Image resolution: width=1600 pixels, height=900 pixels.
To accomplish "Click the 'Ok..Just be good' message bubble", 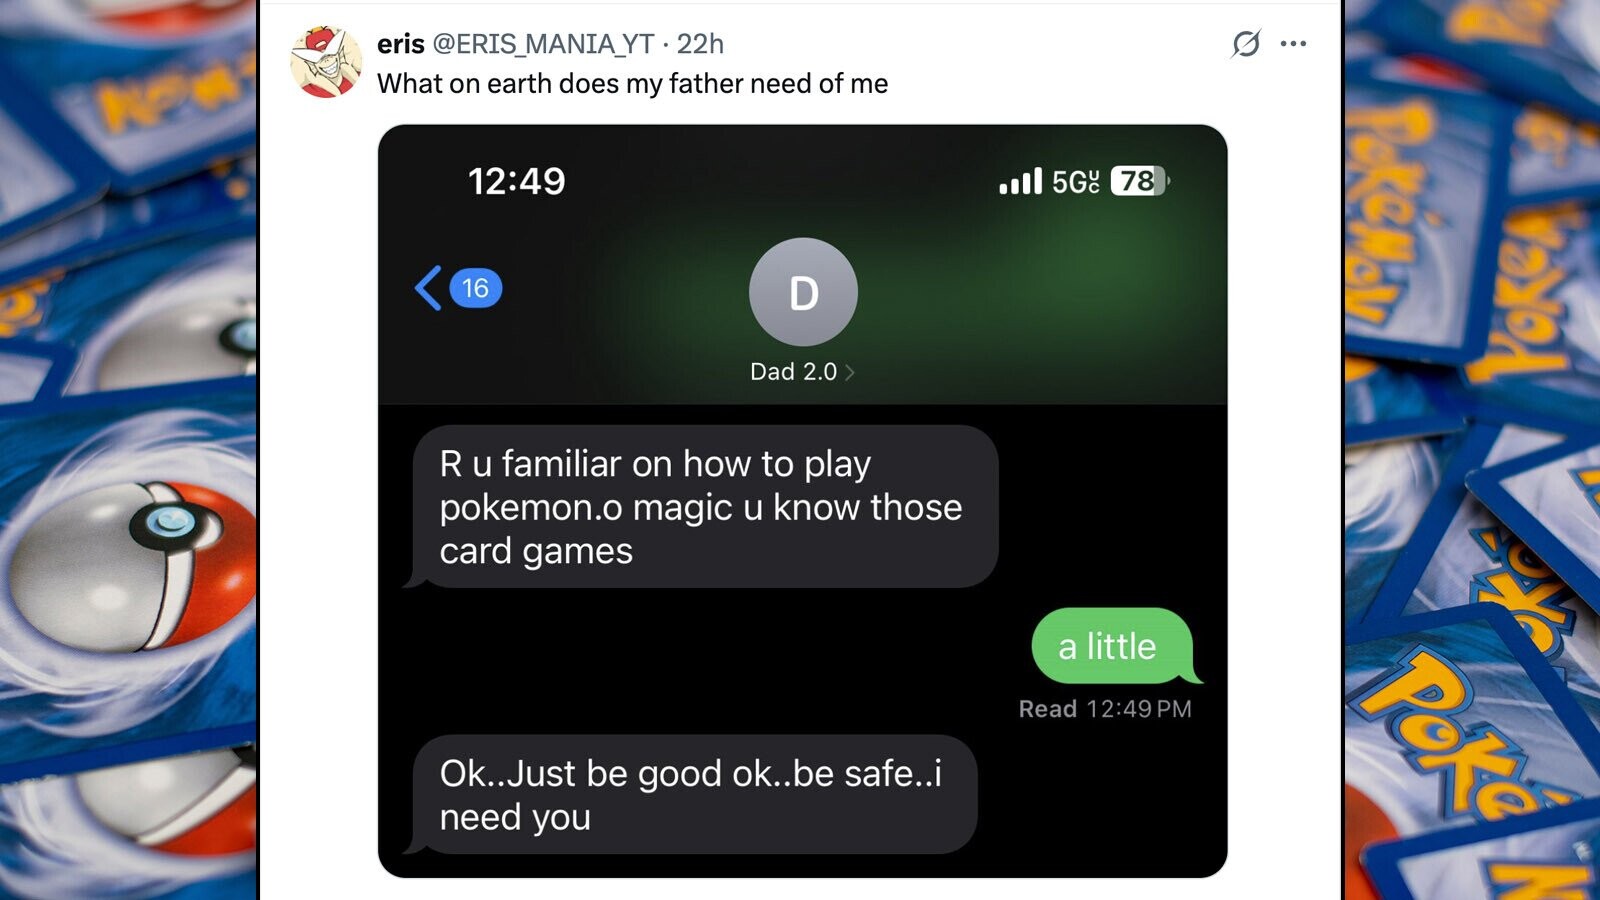I will pos(692,795).
